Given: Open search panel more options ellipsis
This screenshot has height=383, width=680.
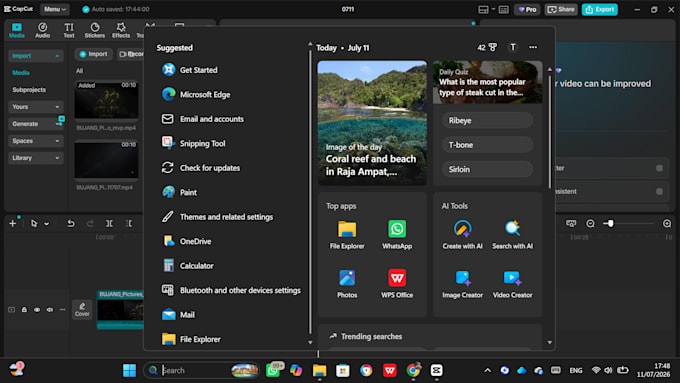Looking at the screenshot, I should click(x=533, y=47).
